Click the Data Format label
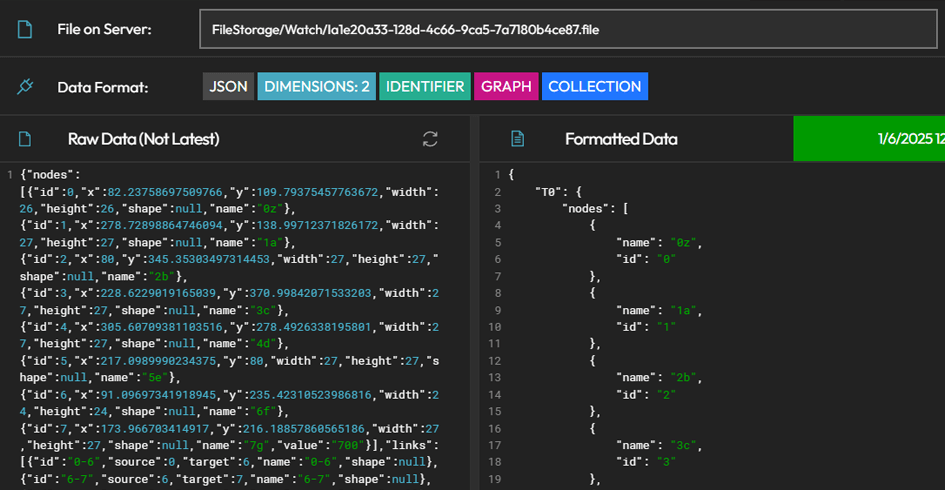This screenshot has height=490, width=945. (x=102, y=87)
